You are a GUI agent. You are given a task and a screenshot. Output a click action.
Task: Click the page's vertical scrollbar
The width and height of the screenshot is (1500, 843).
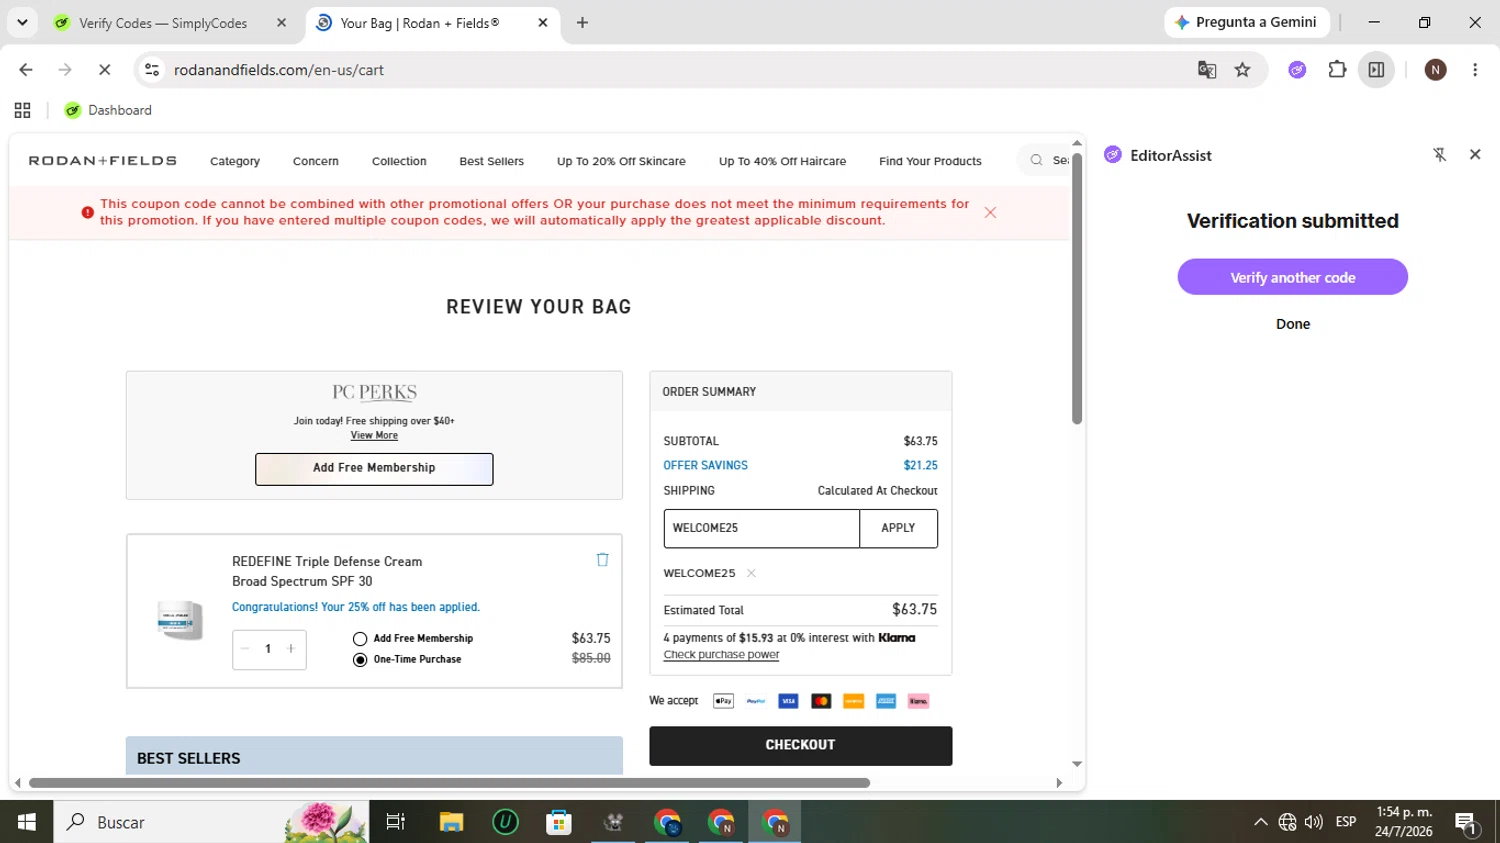[1077, 289]
